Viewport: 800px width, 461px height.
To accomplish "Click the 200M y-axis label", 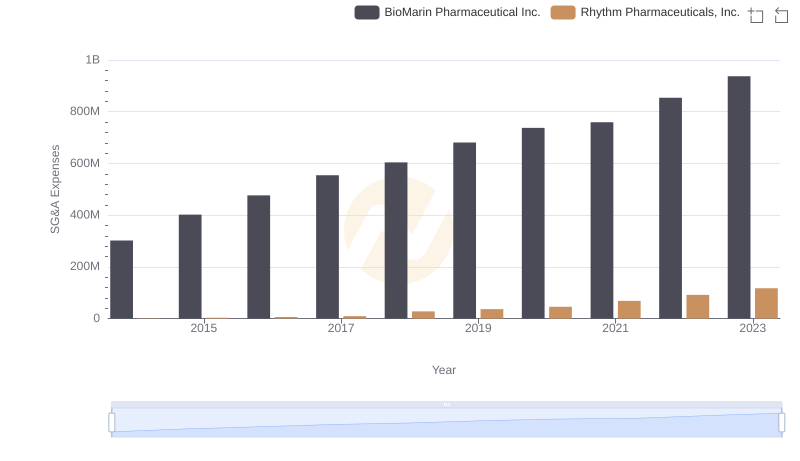I will coord(85,267).
